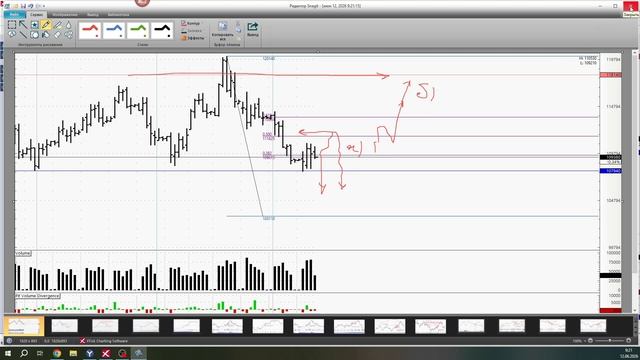640x360 pixels.
Task: Expand the quick access toolbar dropdown arrow
Action: point(44,6)
